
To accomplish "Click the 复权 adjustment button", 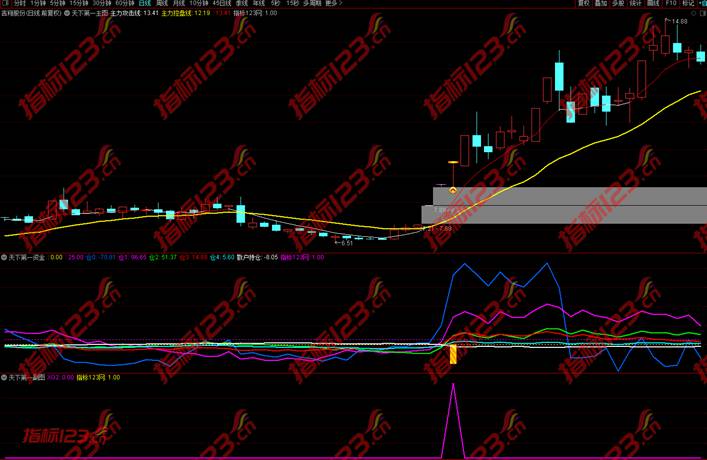I will tap(584, 4).
